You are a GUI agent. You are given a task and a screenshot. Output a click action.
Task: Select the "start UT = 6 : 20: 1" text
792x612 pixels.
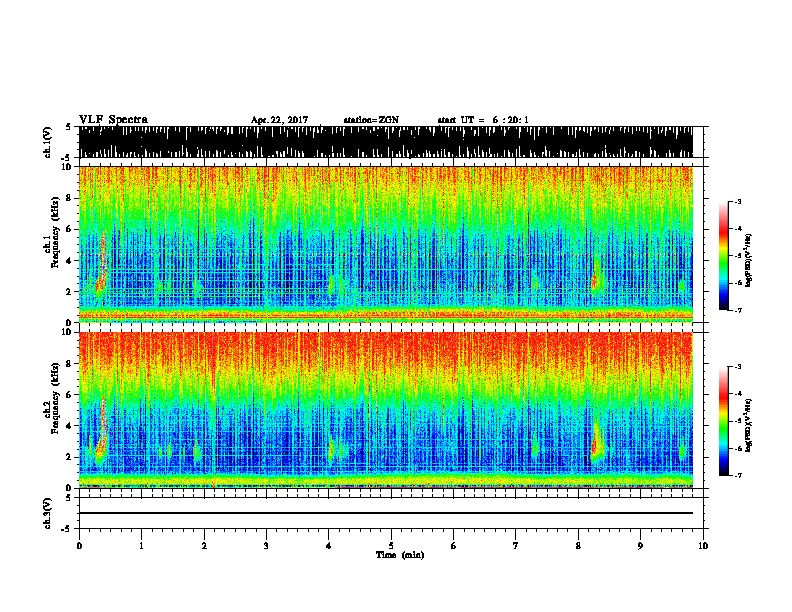pos(483,120)
